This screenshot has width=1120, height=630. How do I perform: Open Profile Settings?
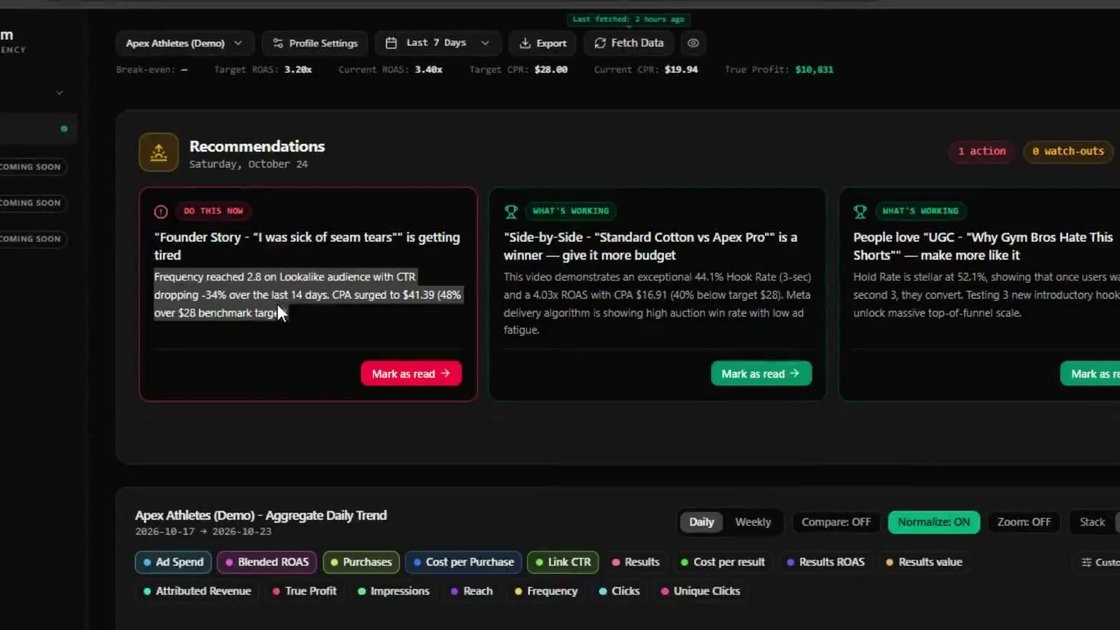click(315, 43)
